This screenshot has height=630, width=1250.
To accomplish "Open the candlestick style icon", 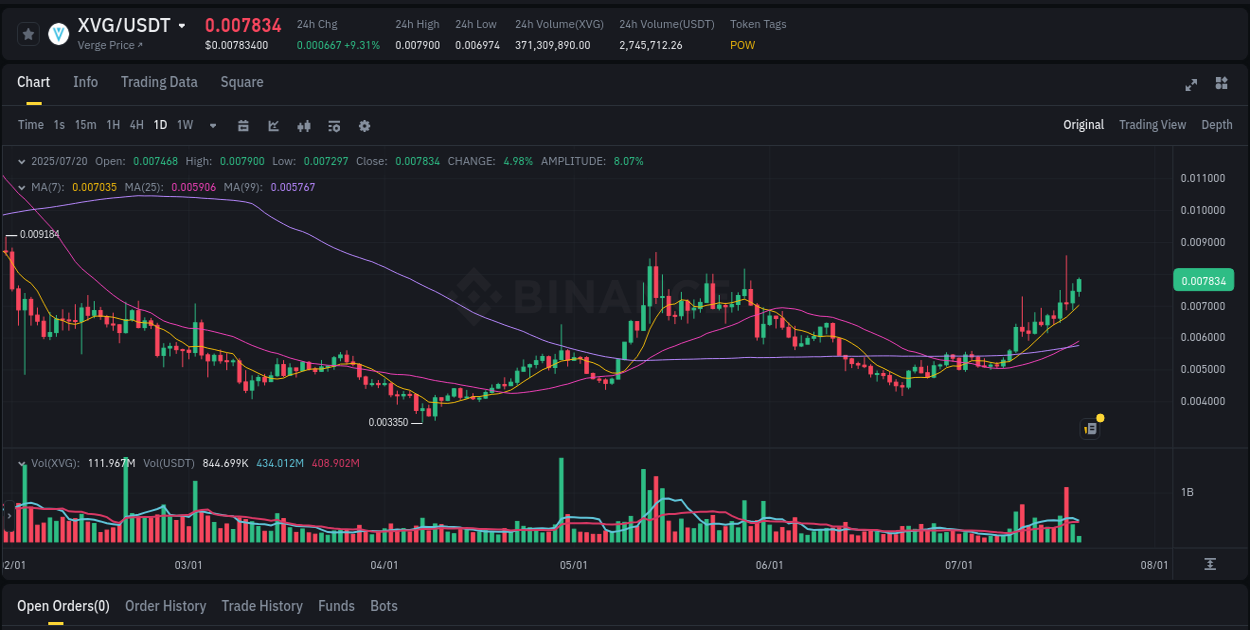I will [304, 125].
